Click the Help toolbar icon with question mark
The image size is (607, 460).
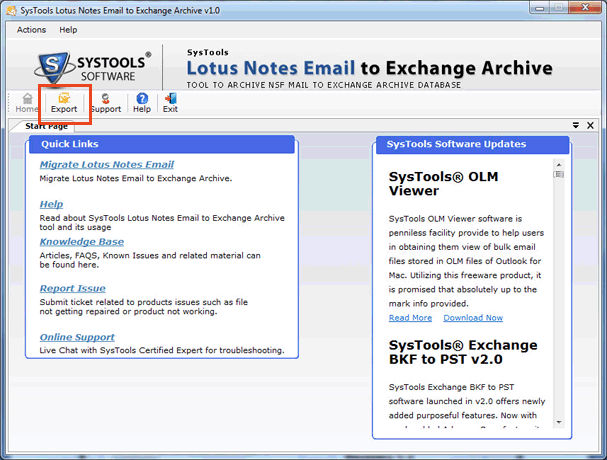pyautogui.click(x=142, y=103)
